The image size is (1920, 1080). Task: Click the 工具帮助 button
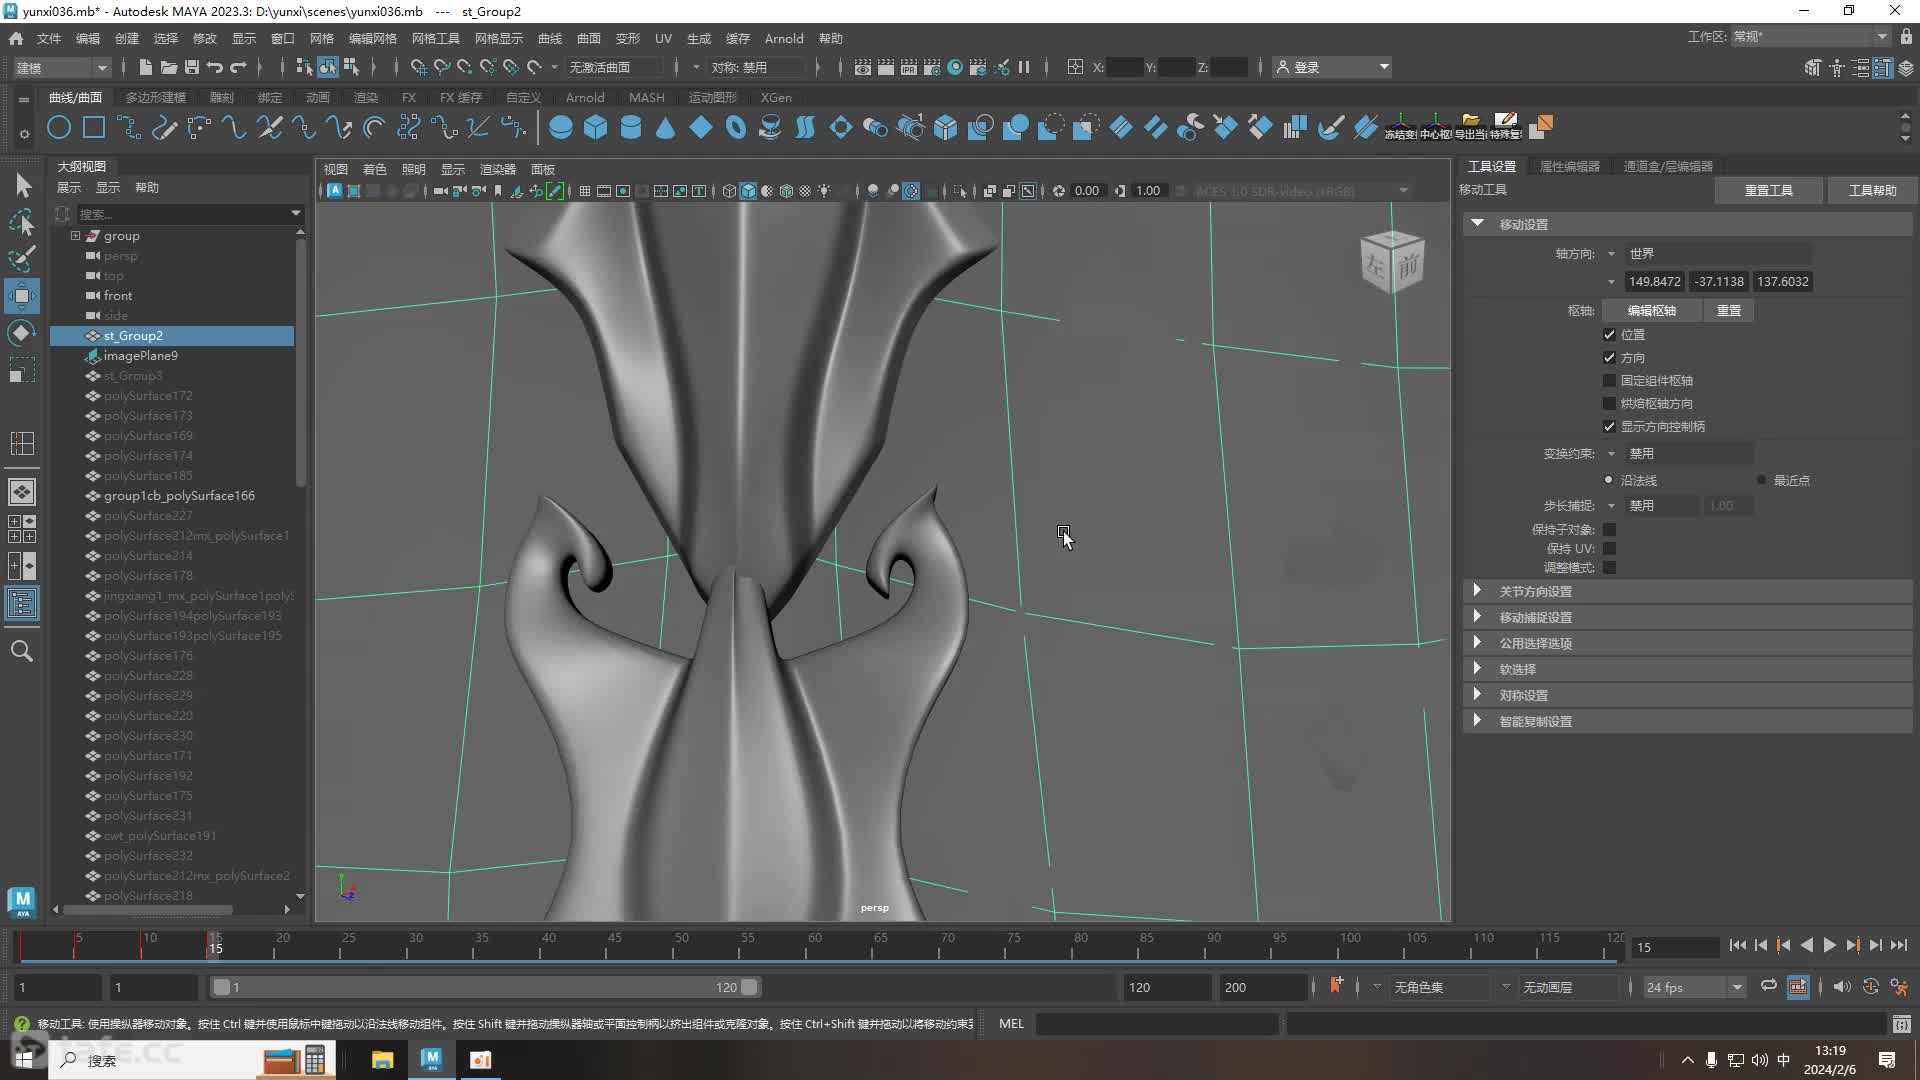tap(1873, 190)
